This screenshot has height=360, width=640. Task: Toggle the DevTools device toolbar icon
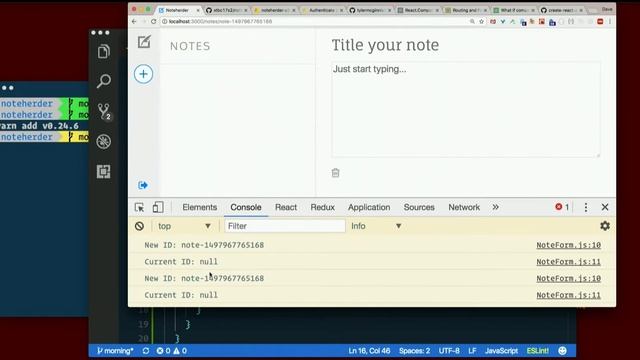[158, 207]
